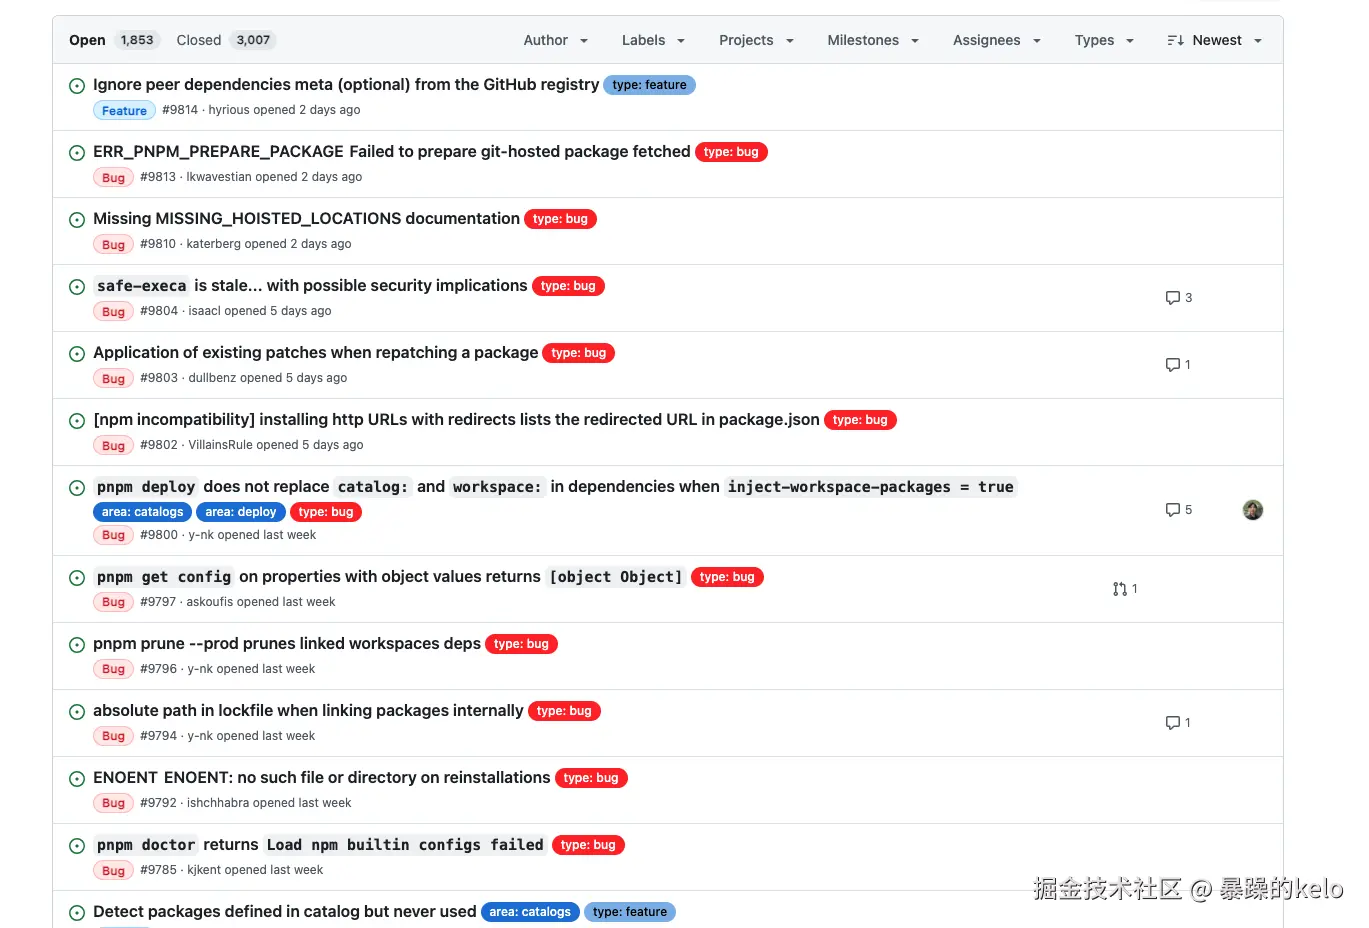Switch to the Closed issues tab
This screenshot has width=1369, height=928.
click(198, 40)
